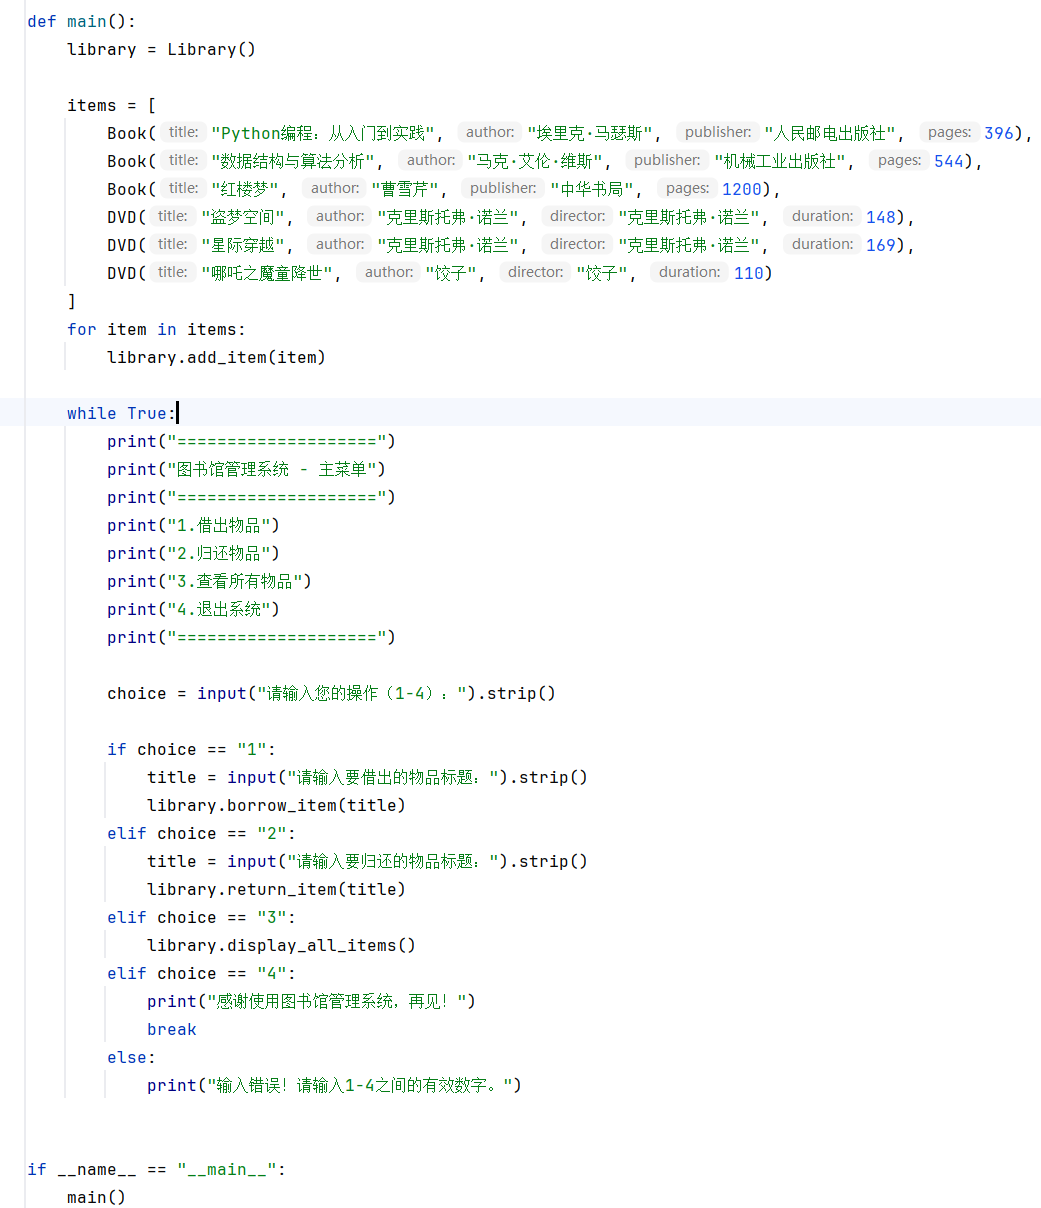Click the "请输入要借出的物品标题：" prompt string
The height and width of the screenshot is (1208, 1041).
pos(393,777)
